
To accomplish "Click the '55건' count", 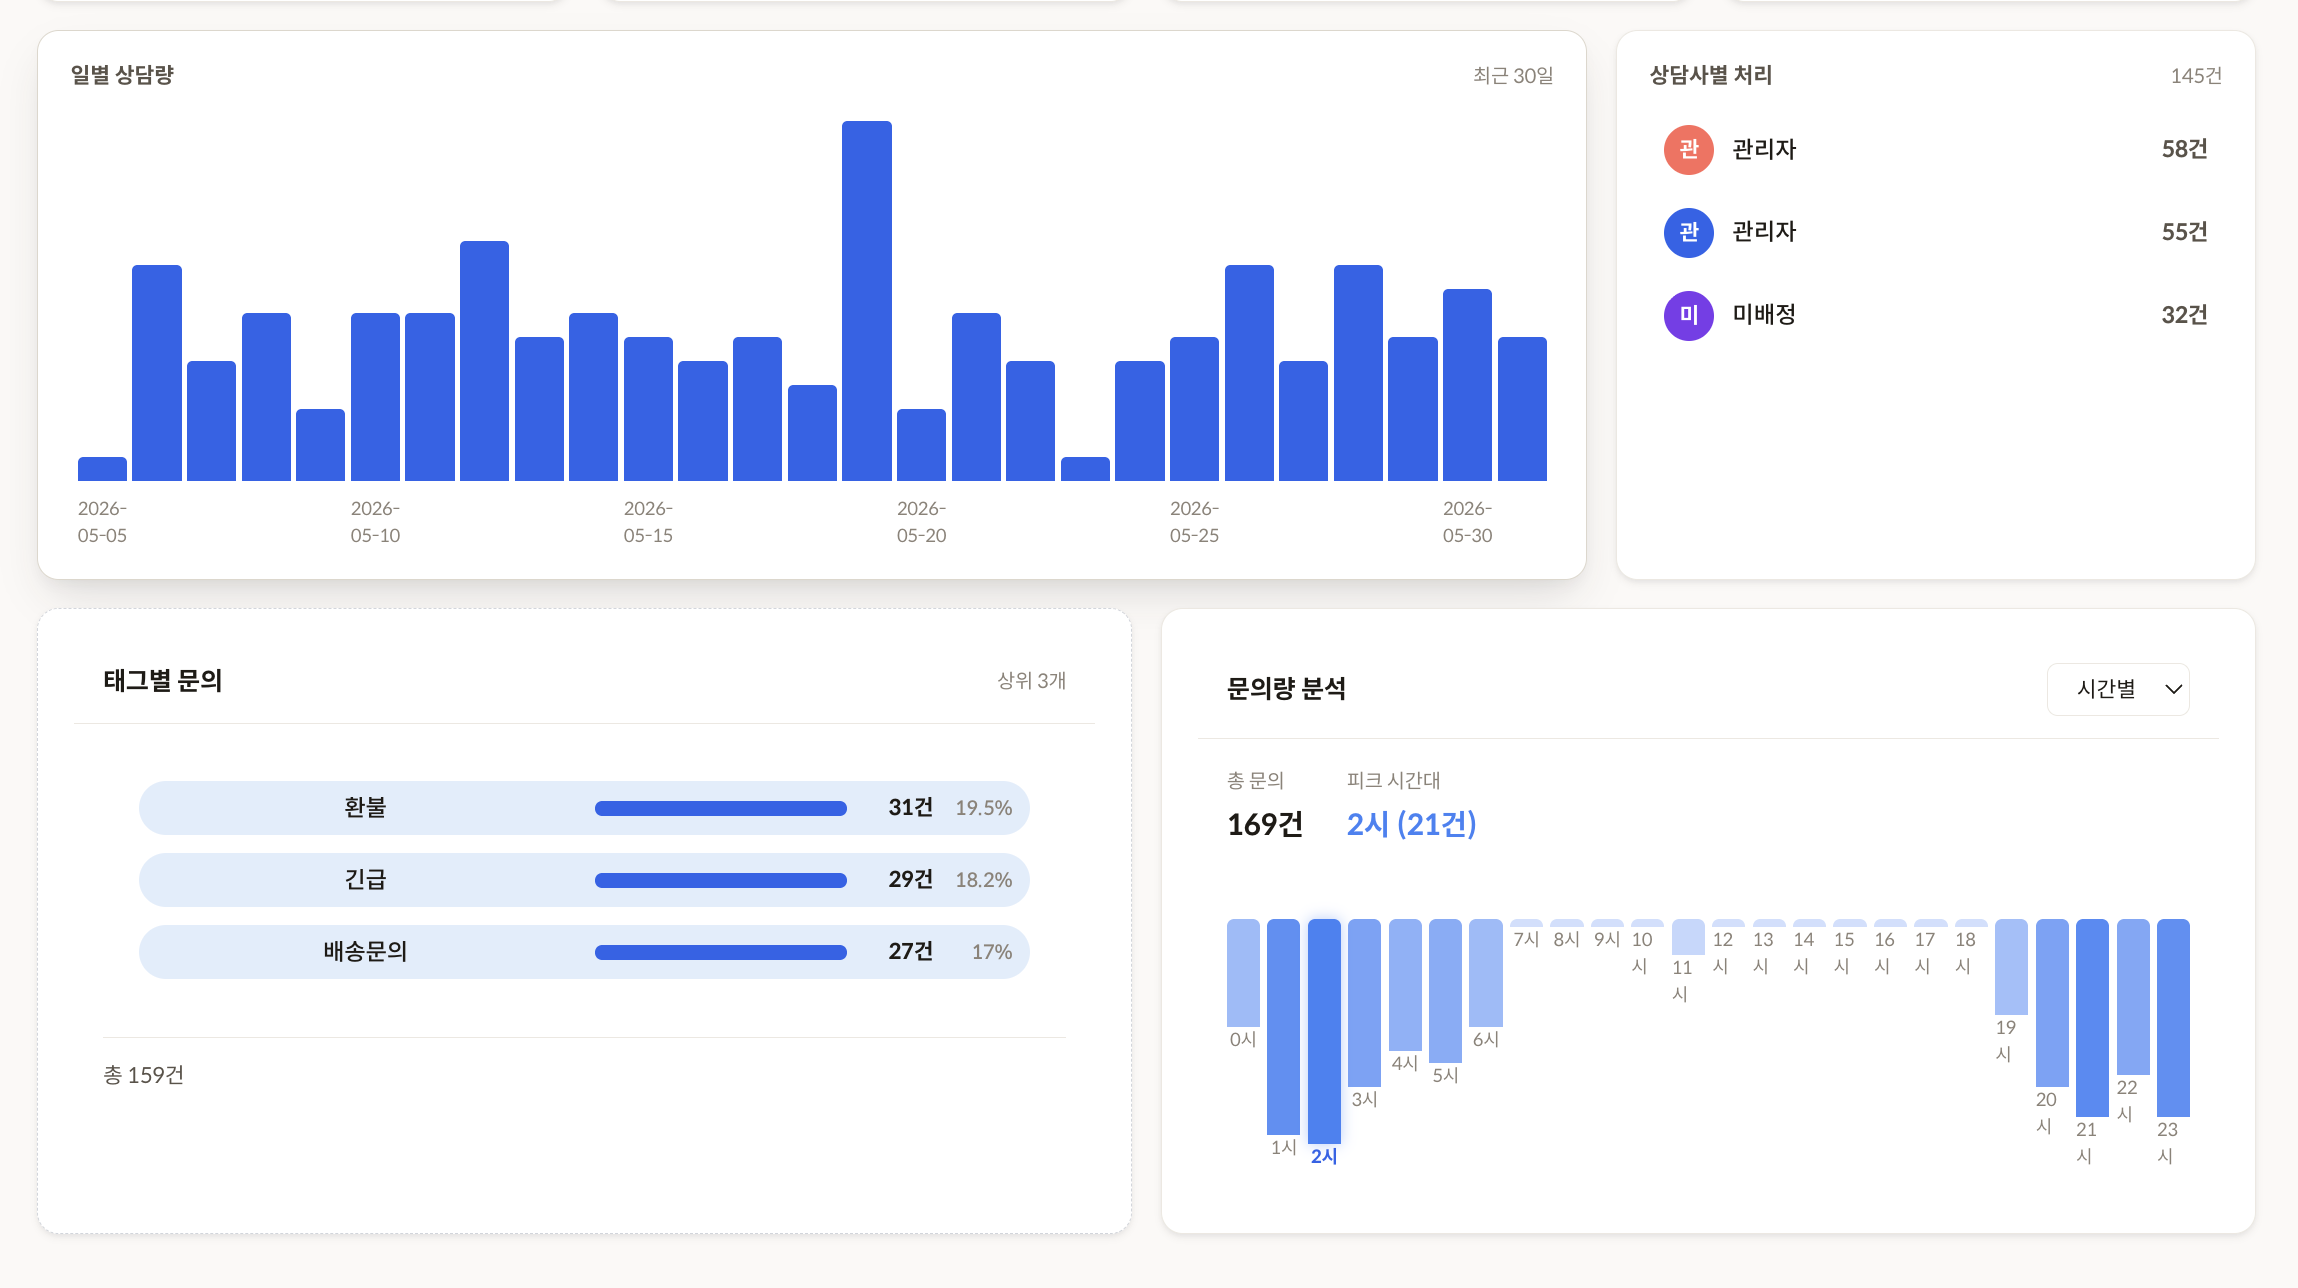I will tap(2184, 232).
